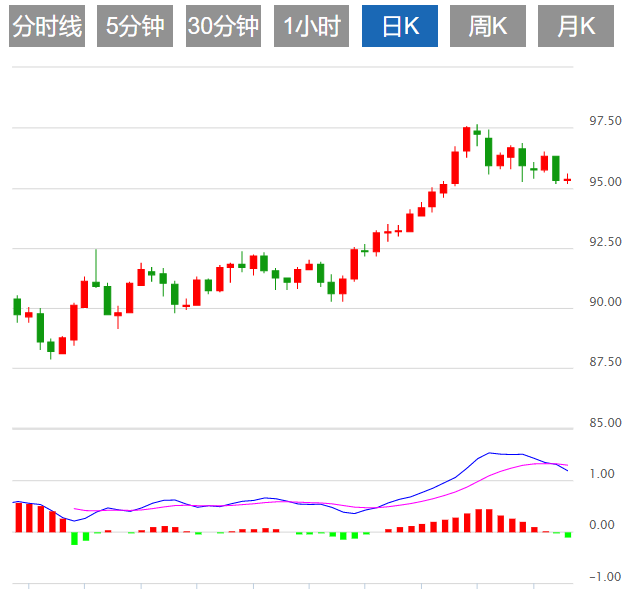Click the green candle with long upper wick near 92.50
Screen dimensions: 629x589
coord(96,284)
